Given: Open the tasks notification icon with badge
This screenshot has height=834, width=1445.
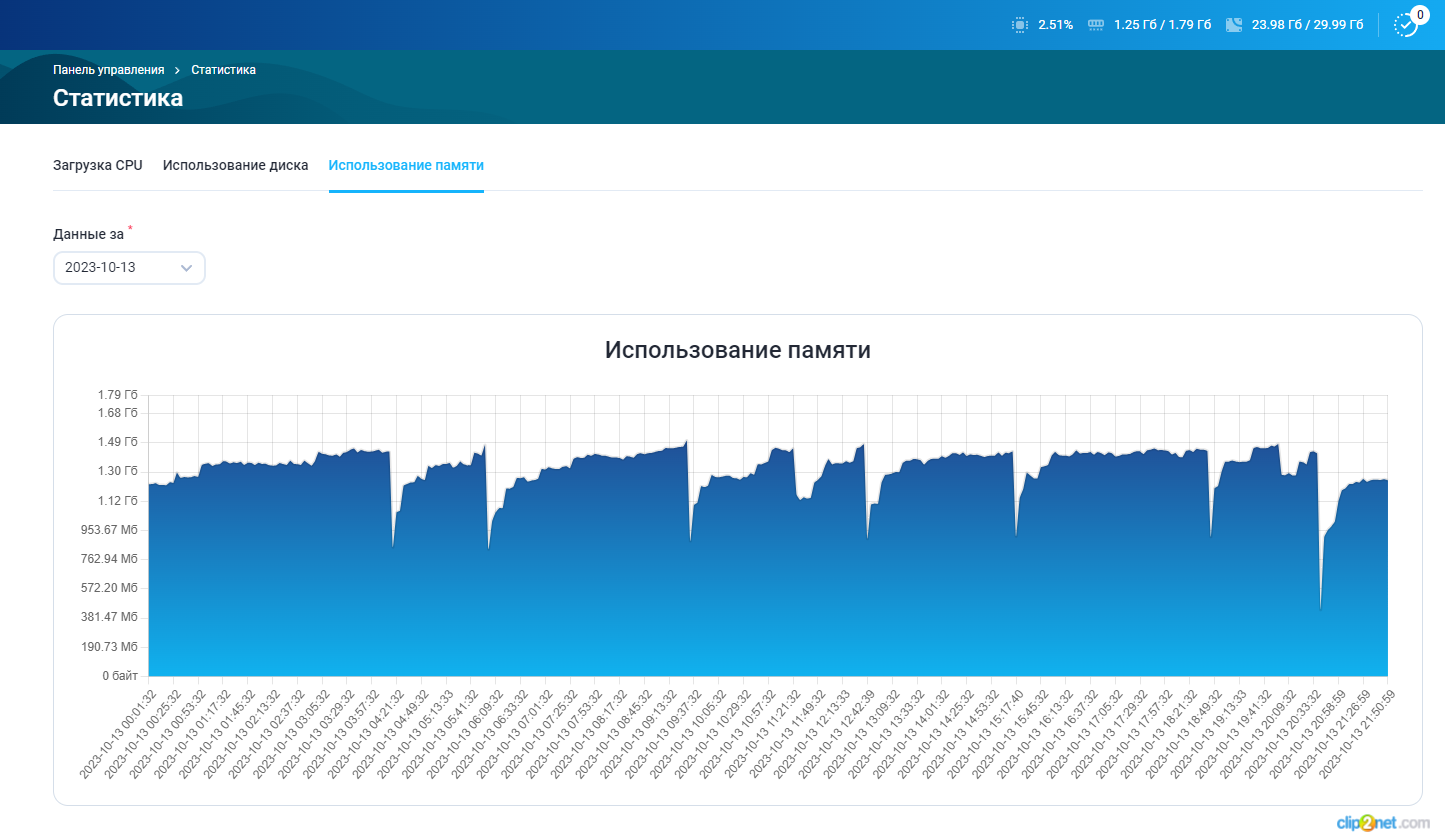Looking at the screenshot, I should (x=1405, y=26).
